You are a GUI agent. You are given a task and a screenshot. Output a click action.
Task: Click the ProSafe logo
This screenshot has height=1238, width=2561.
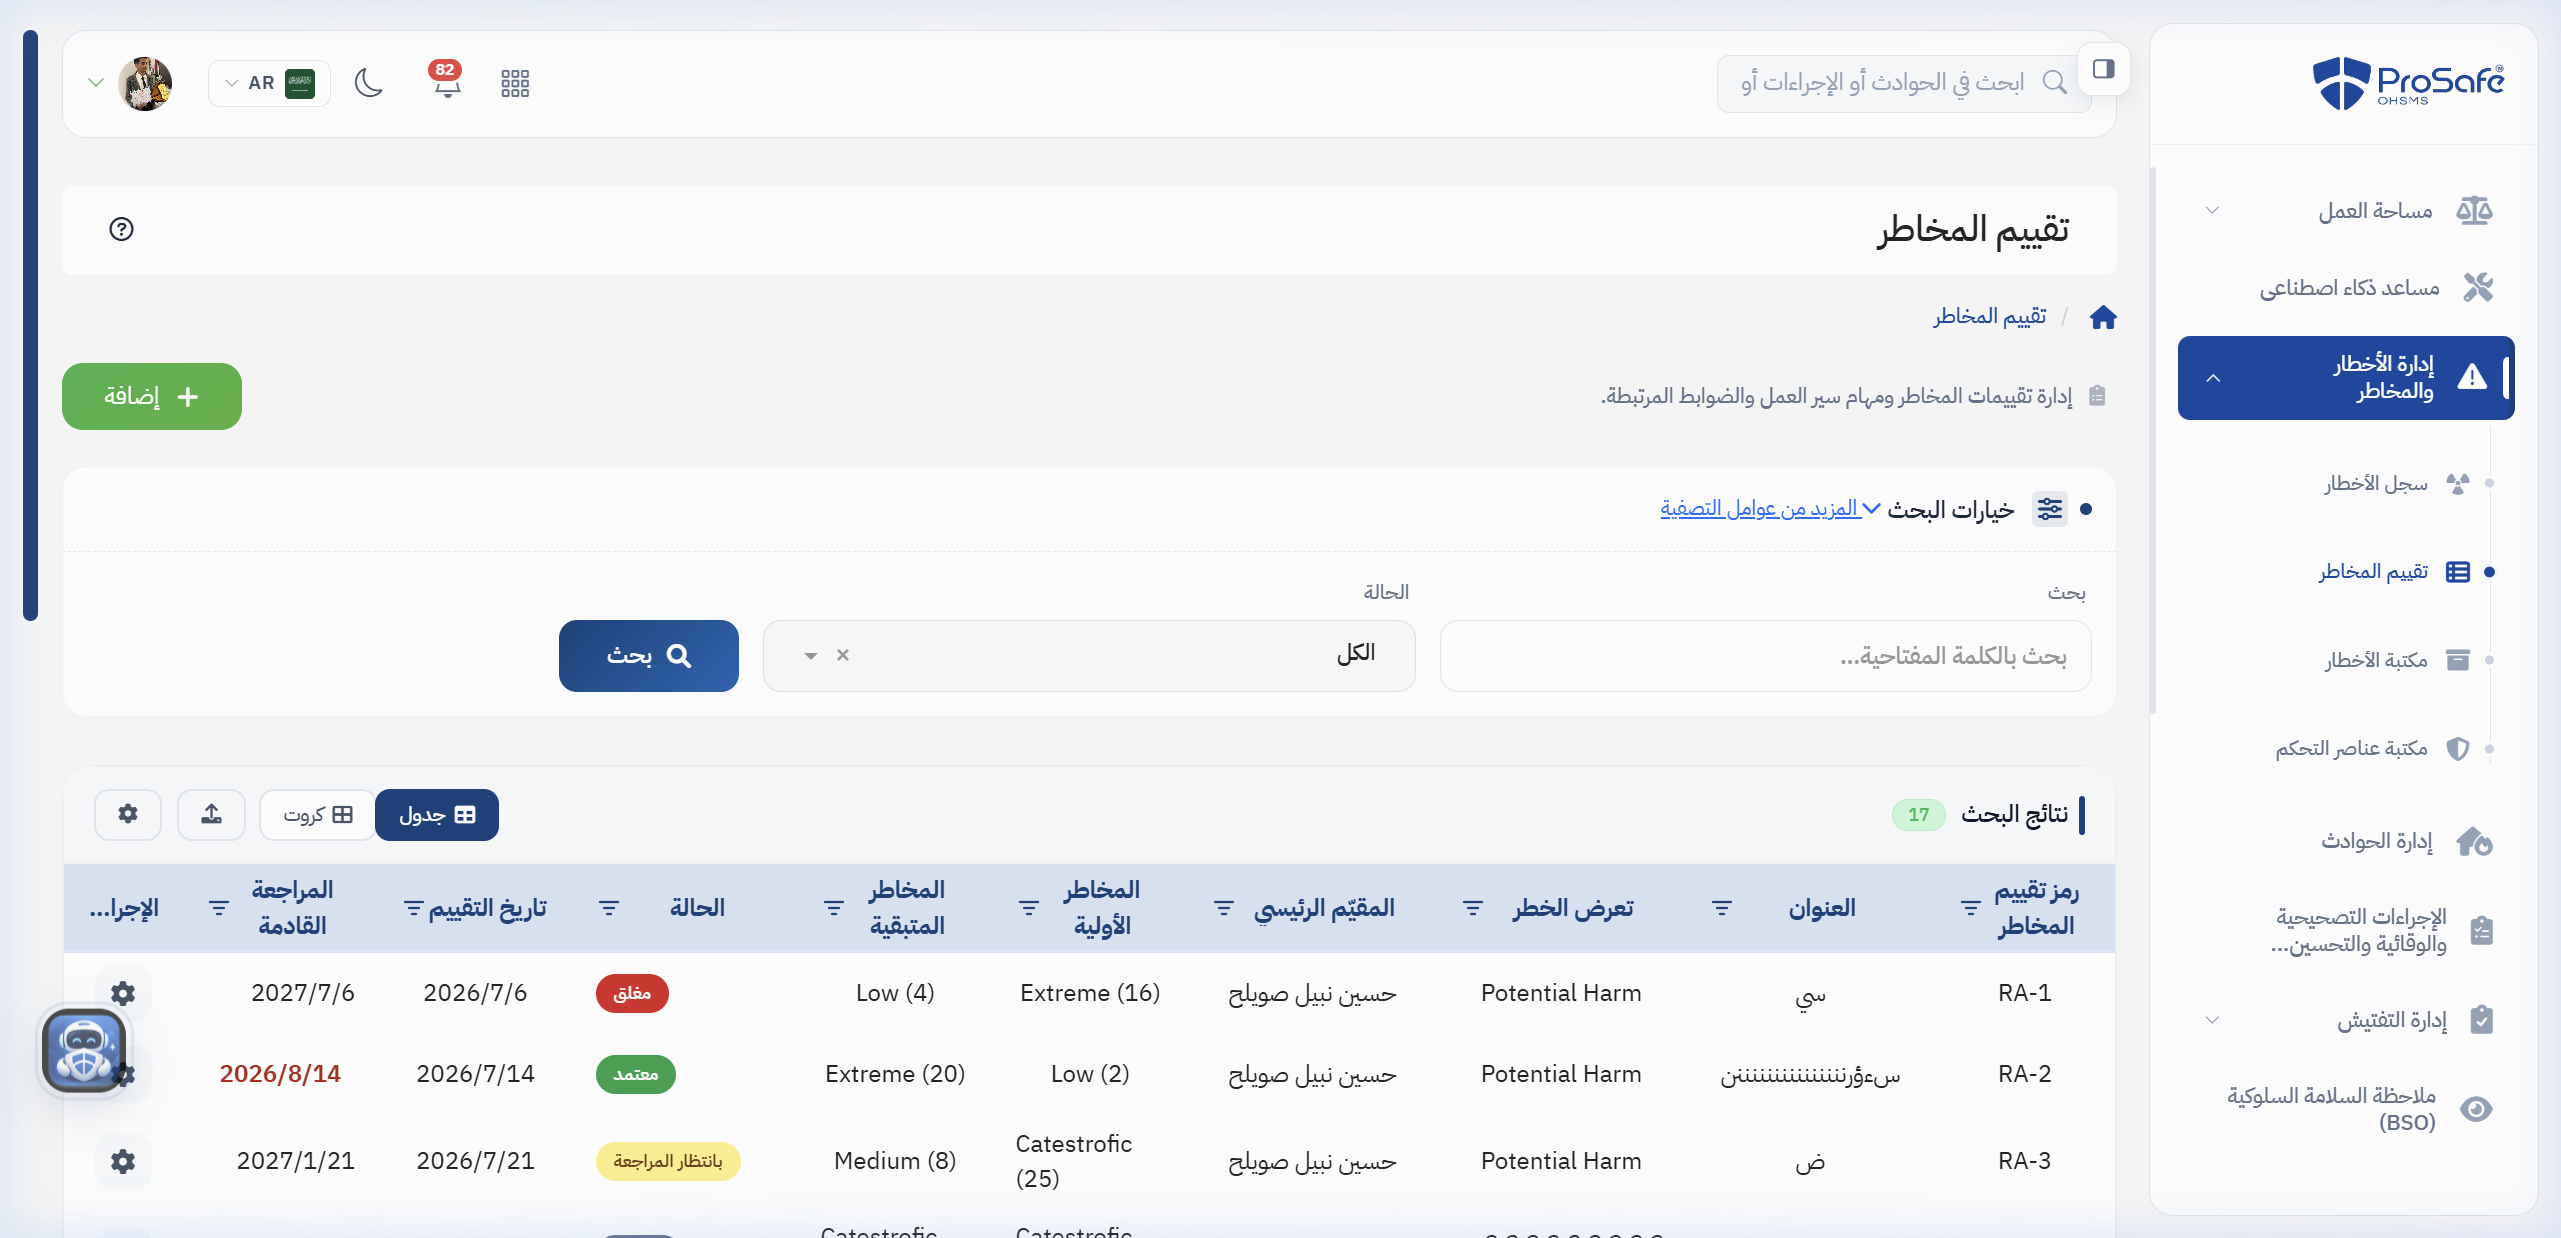pos(2408,82)
